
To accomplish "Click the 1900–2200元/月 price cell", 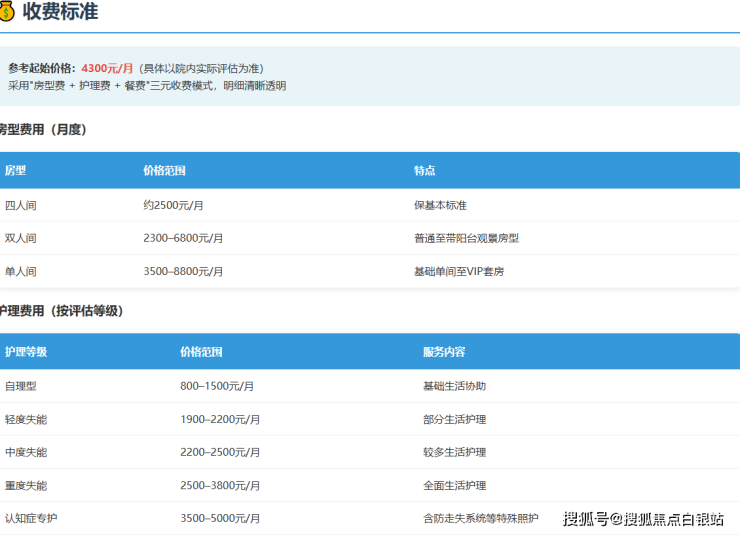I will tap(220, 419).
